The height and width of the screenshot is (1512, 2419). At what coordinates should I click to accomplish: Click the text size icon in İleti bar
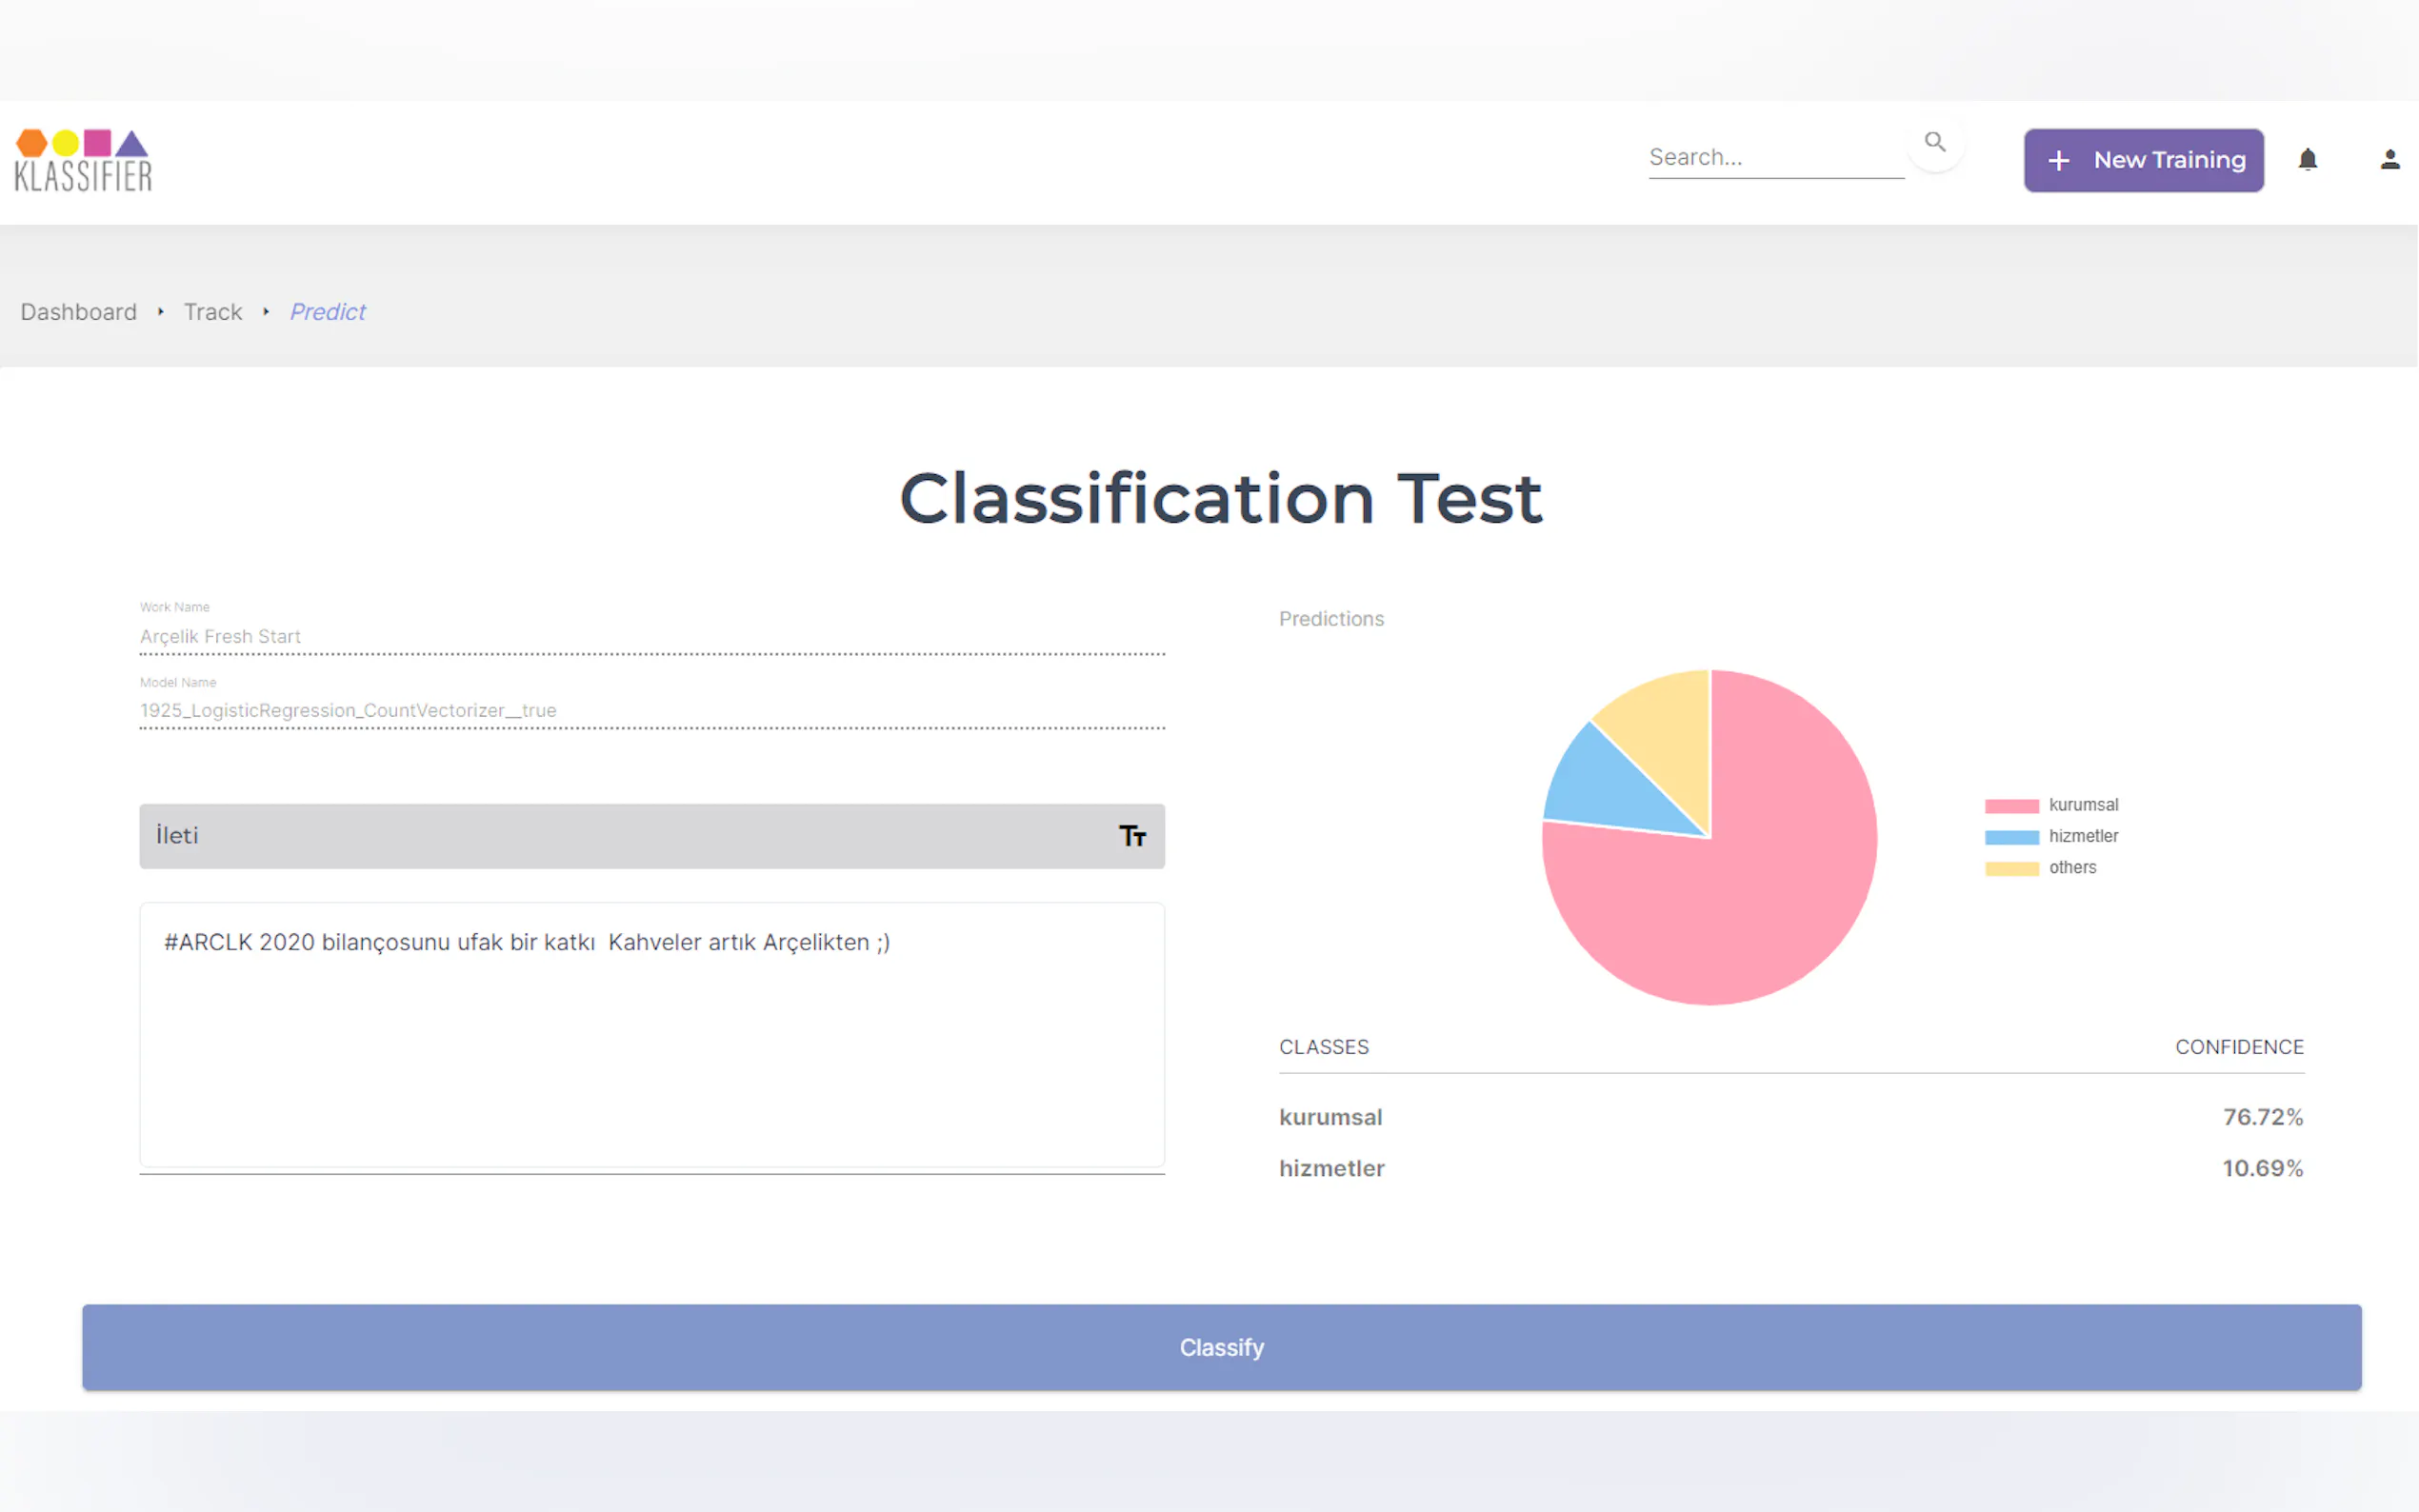click(1132, 836)
